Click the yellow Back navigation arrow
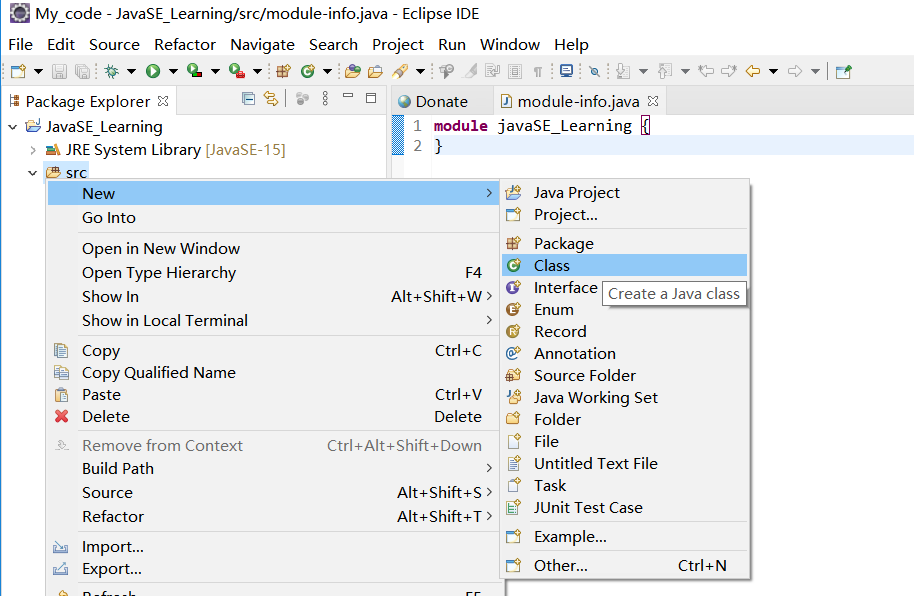Viewport: 914px width, 596px height. click(753, 71)
